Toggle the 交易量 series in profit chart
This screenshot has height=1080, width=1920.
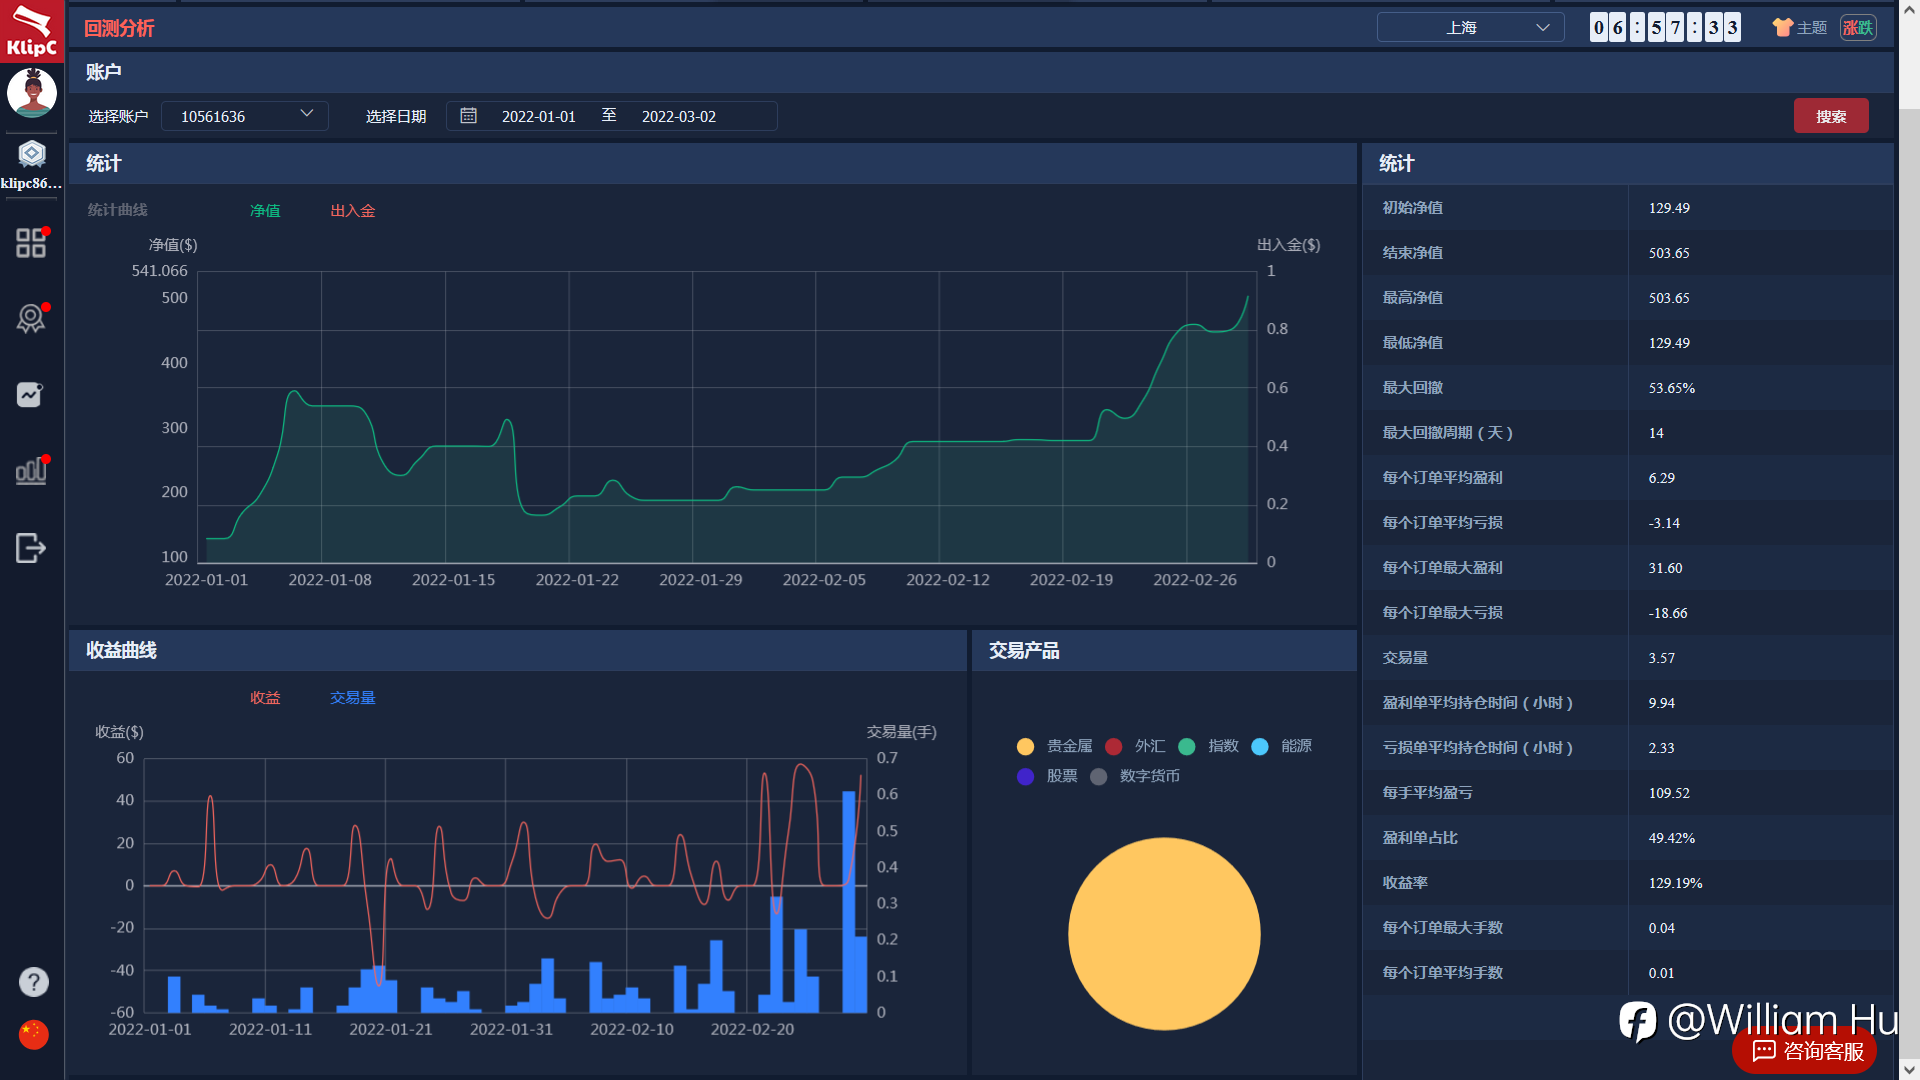pyautogui.click(x=353, y=698)
